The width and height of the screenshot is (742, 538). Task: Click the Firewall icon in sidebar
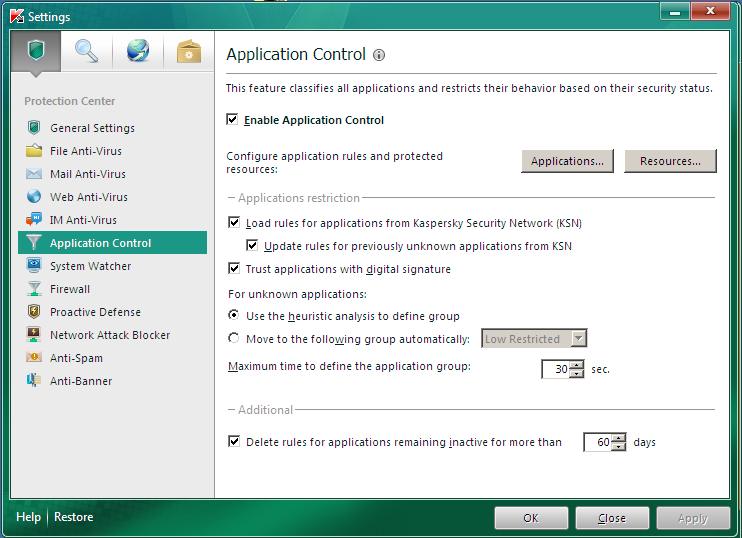(34, 289)
